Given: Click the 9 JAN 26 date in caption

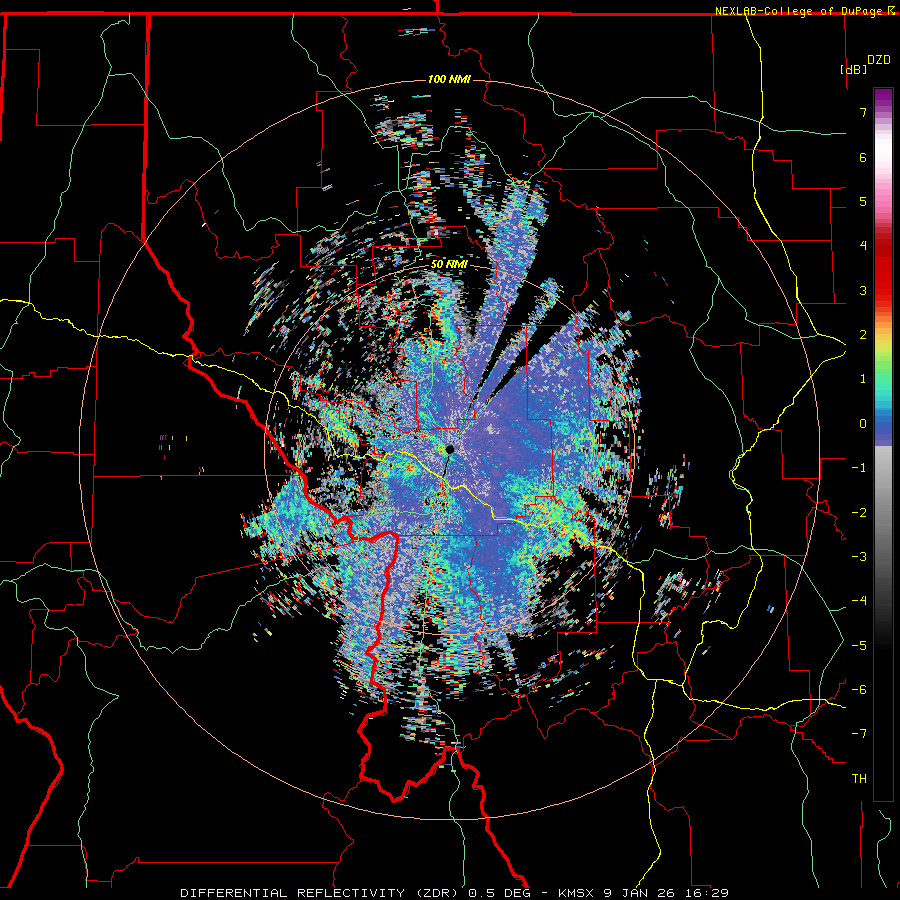Looking at the screenshot, I should coord(639,893).
